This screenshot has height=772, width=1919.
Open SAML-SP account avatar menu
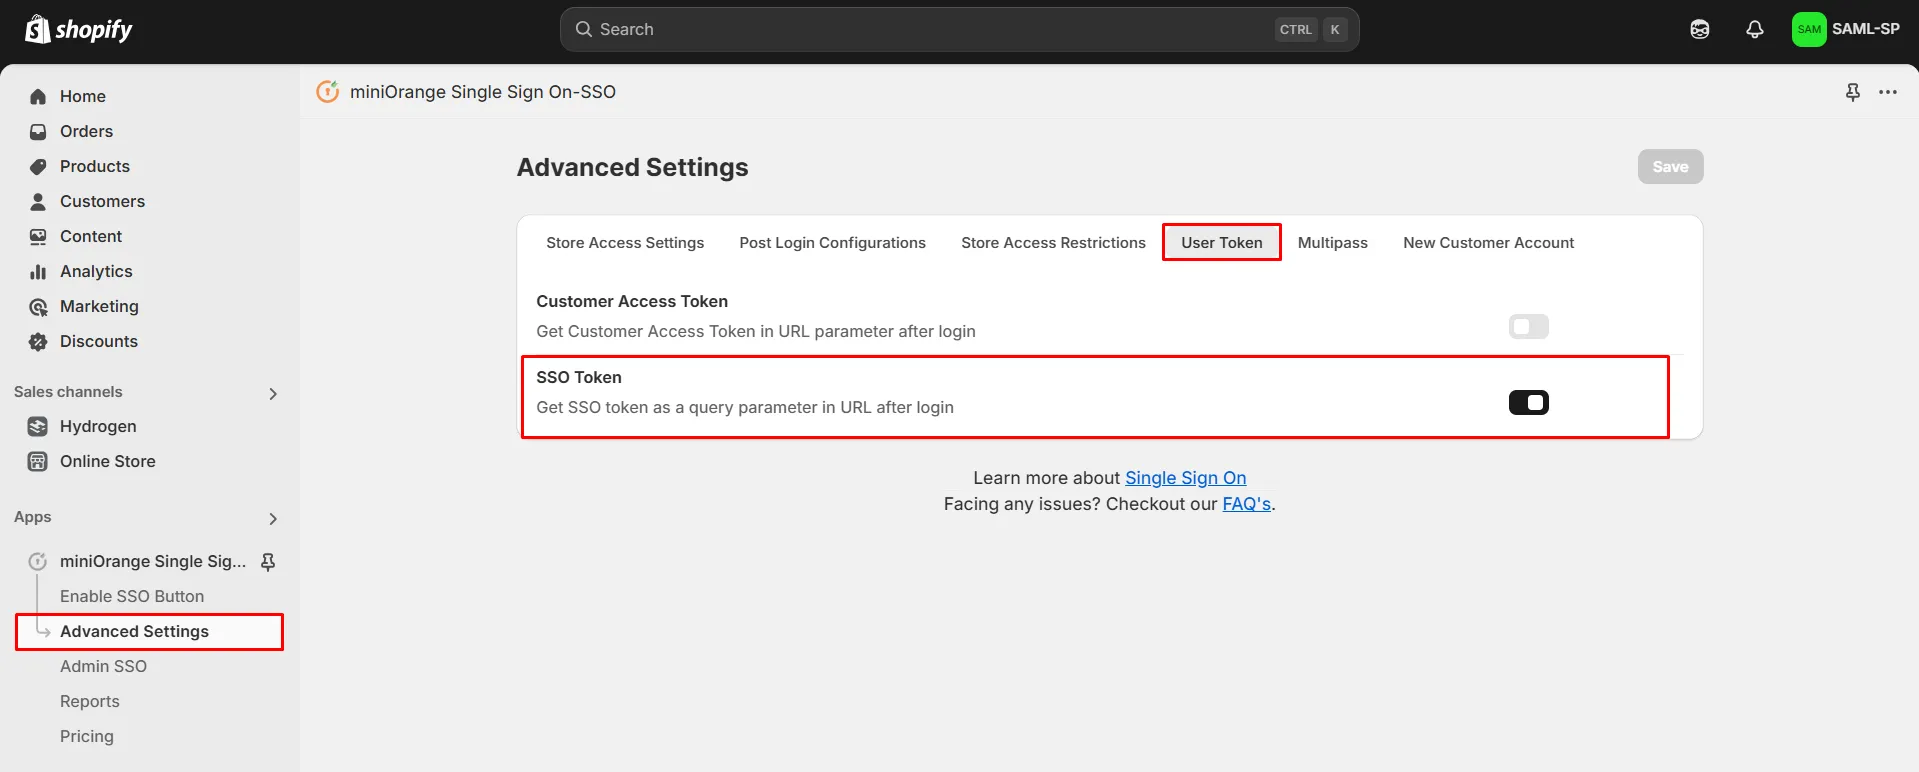point(1846,29)
